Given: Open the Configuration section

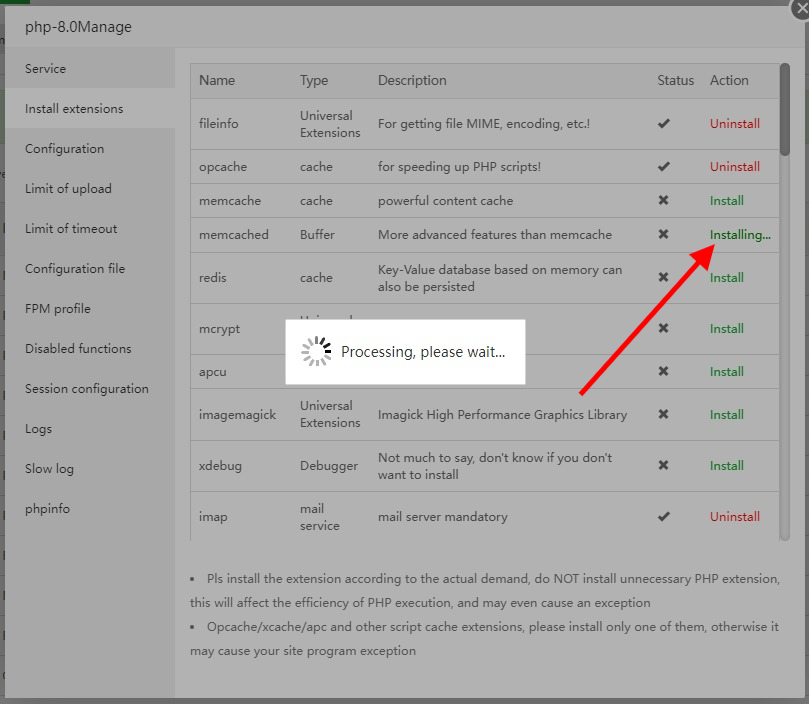Looking at the screenshot, I should [x=65, y=149].
